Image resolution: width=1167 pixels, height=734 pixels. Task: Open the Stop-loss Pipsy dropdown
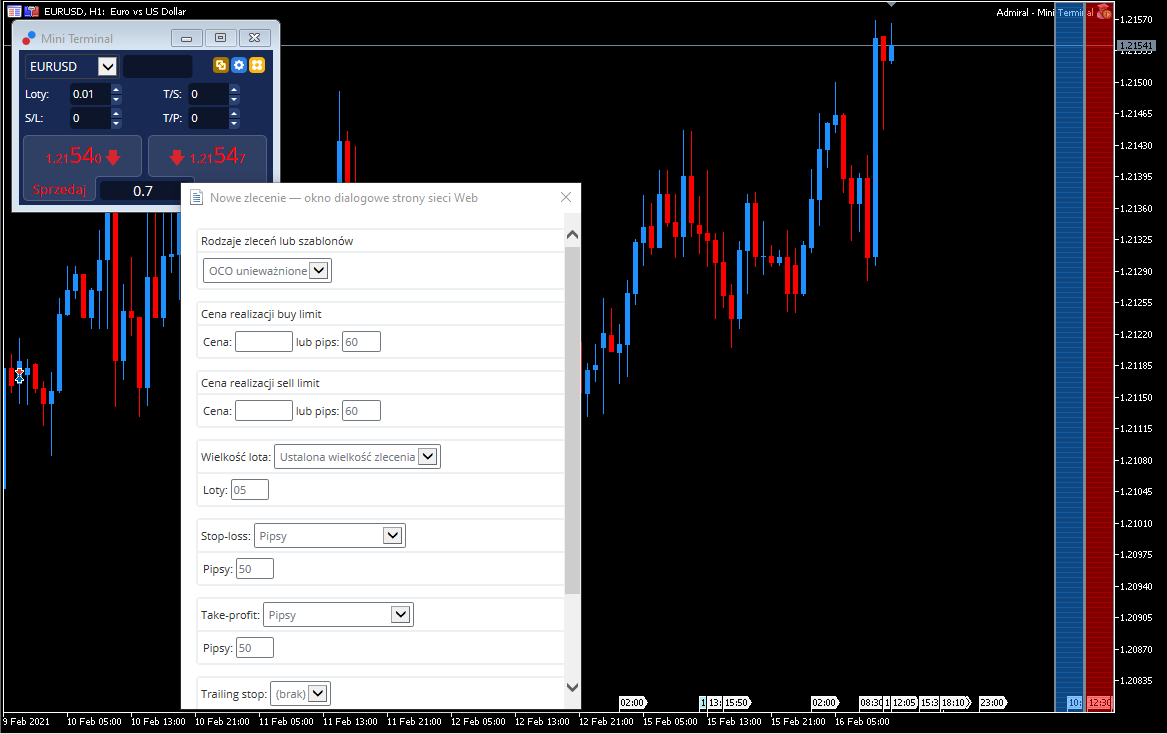tap(392, 535)
